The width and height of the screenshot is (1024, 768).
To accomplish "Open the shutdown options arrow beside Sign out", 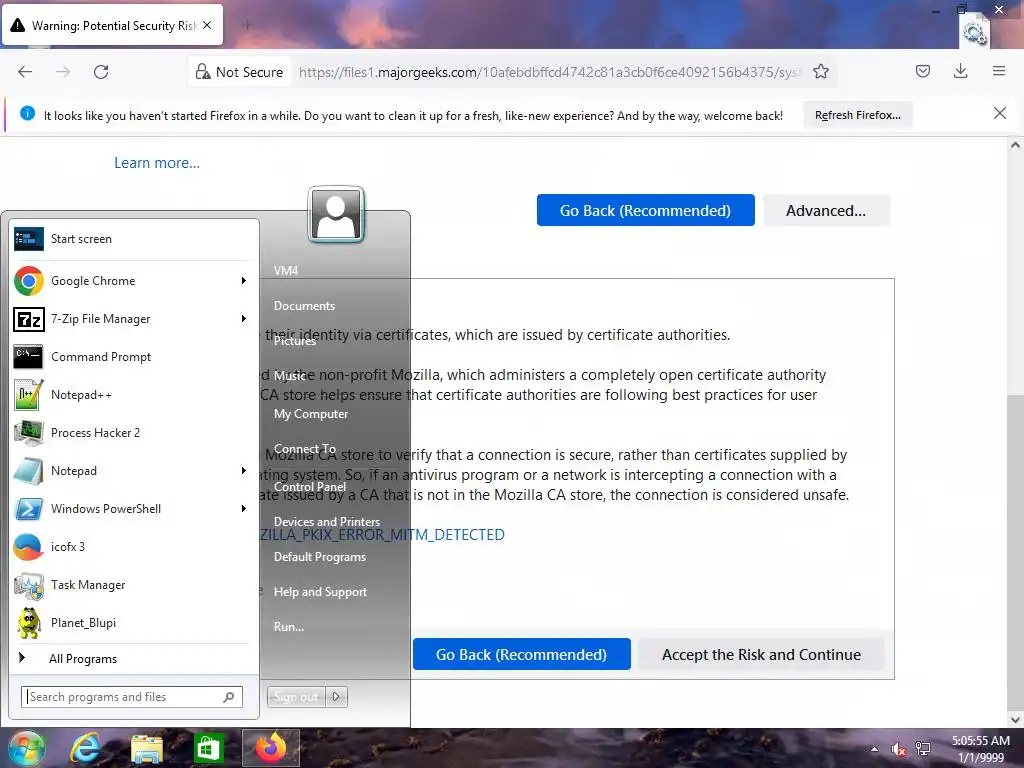I will (336, 697).
